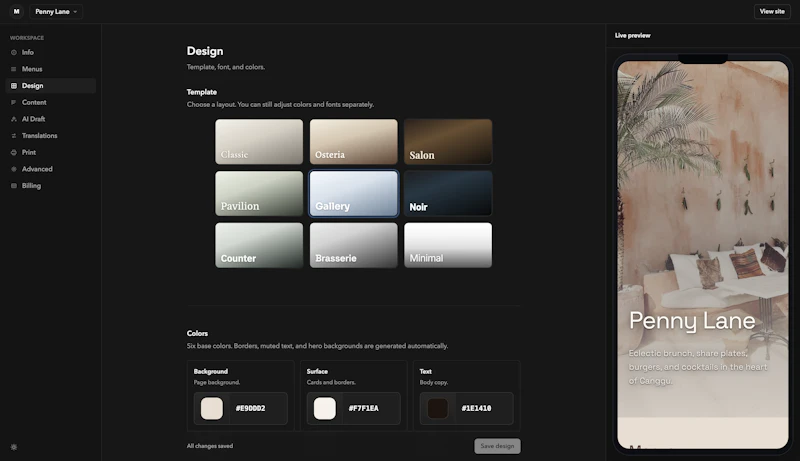
Task: Choose the Pavilion template
Action: [x=259, y=193]
